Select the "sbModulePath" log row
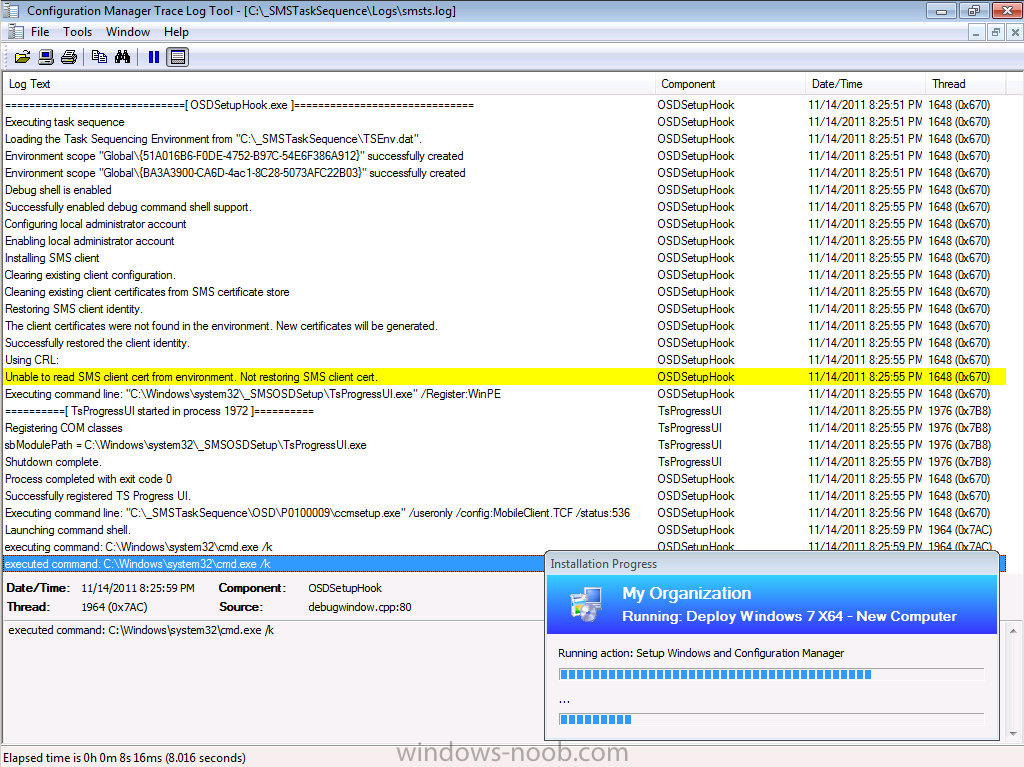The height and width of the screenshot is (767, 1024). (x=505, y=445)
